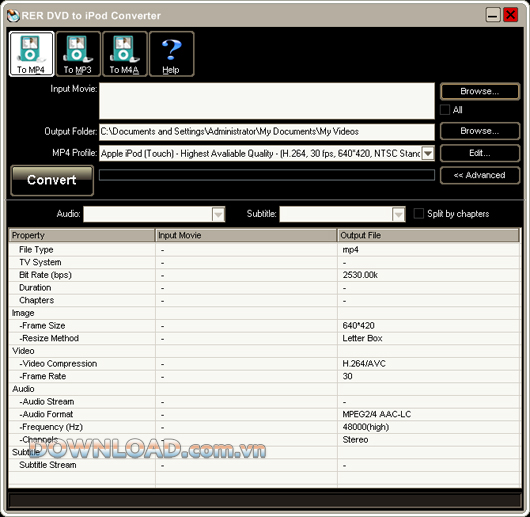This screenshot has width=530, height=517.
Task: Click the Stereo channels value
Action: [355, 440]
